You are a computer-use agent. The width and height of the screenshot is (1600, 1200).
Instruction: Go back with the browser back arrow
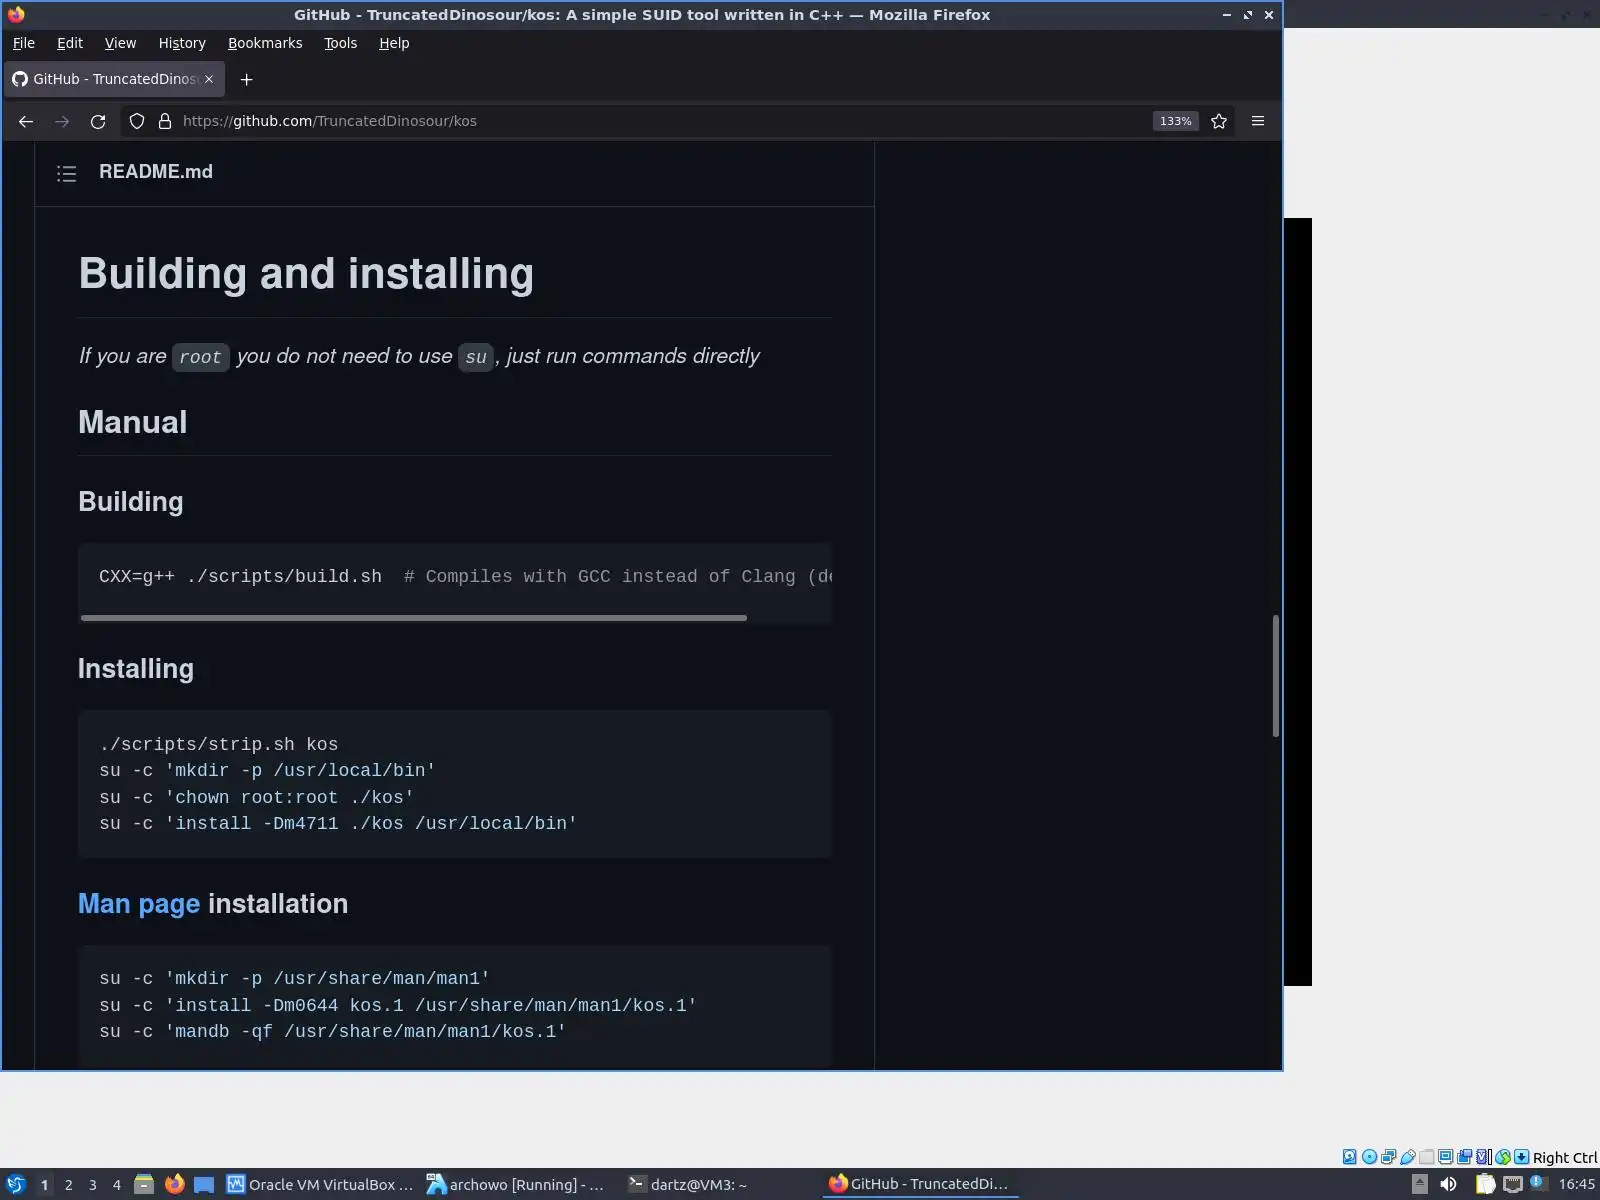pyautogui.click(x=26, y=121)
